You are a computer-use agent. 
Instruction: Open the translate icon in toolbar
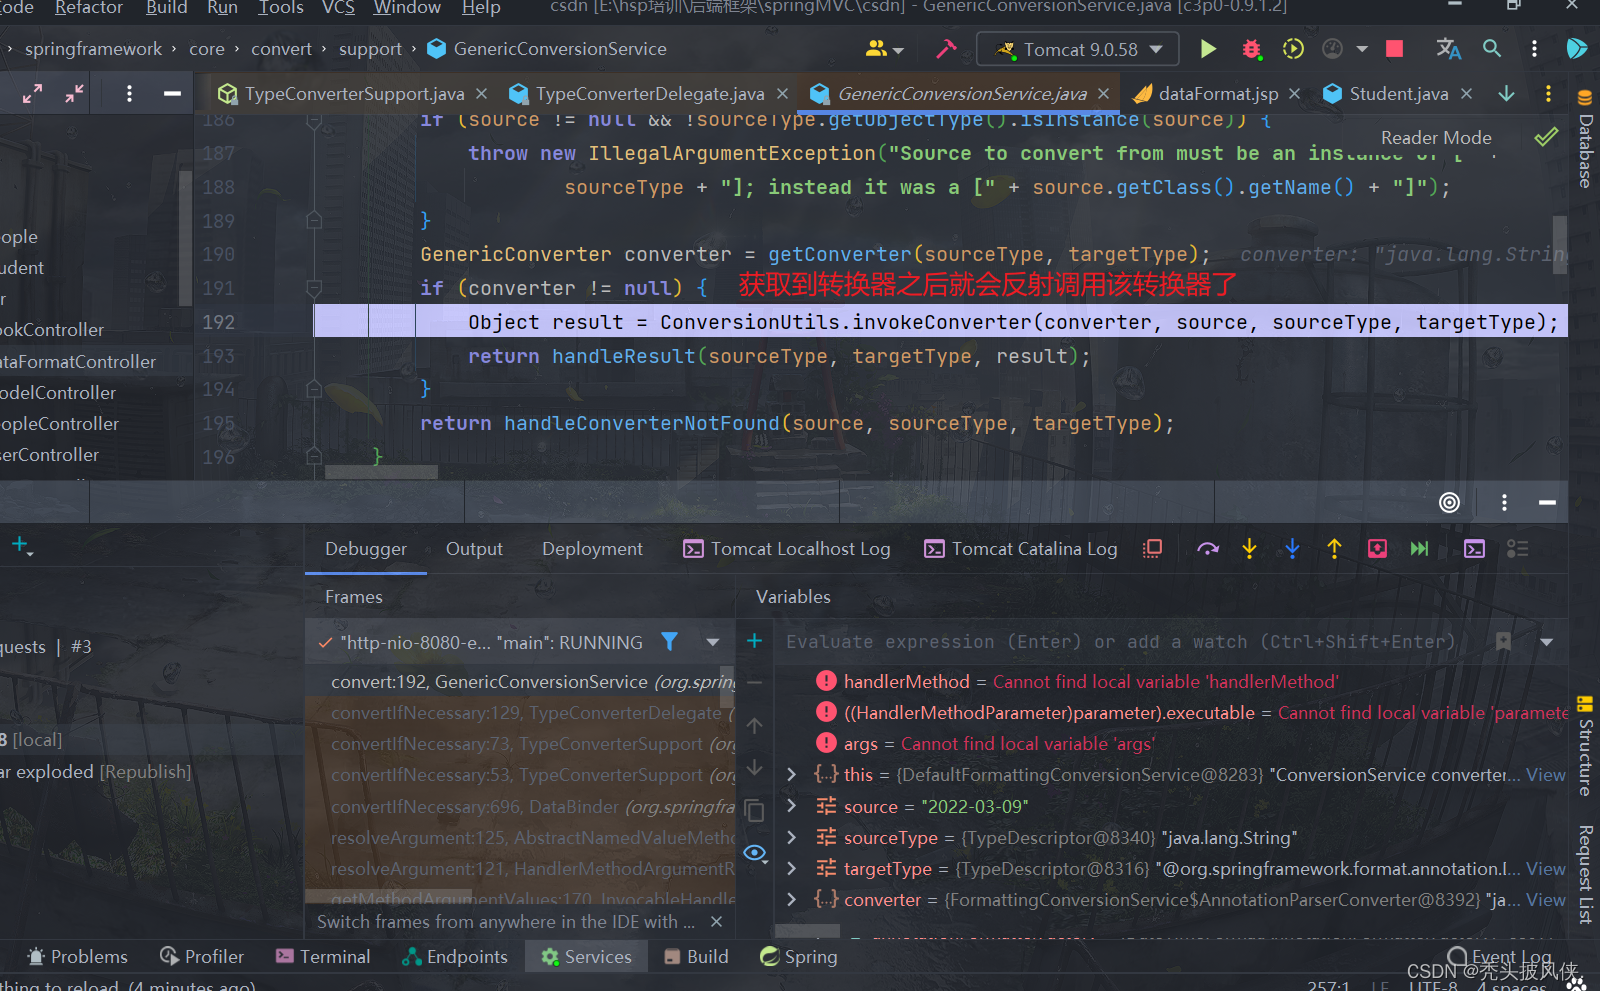point(1448,49)
